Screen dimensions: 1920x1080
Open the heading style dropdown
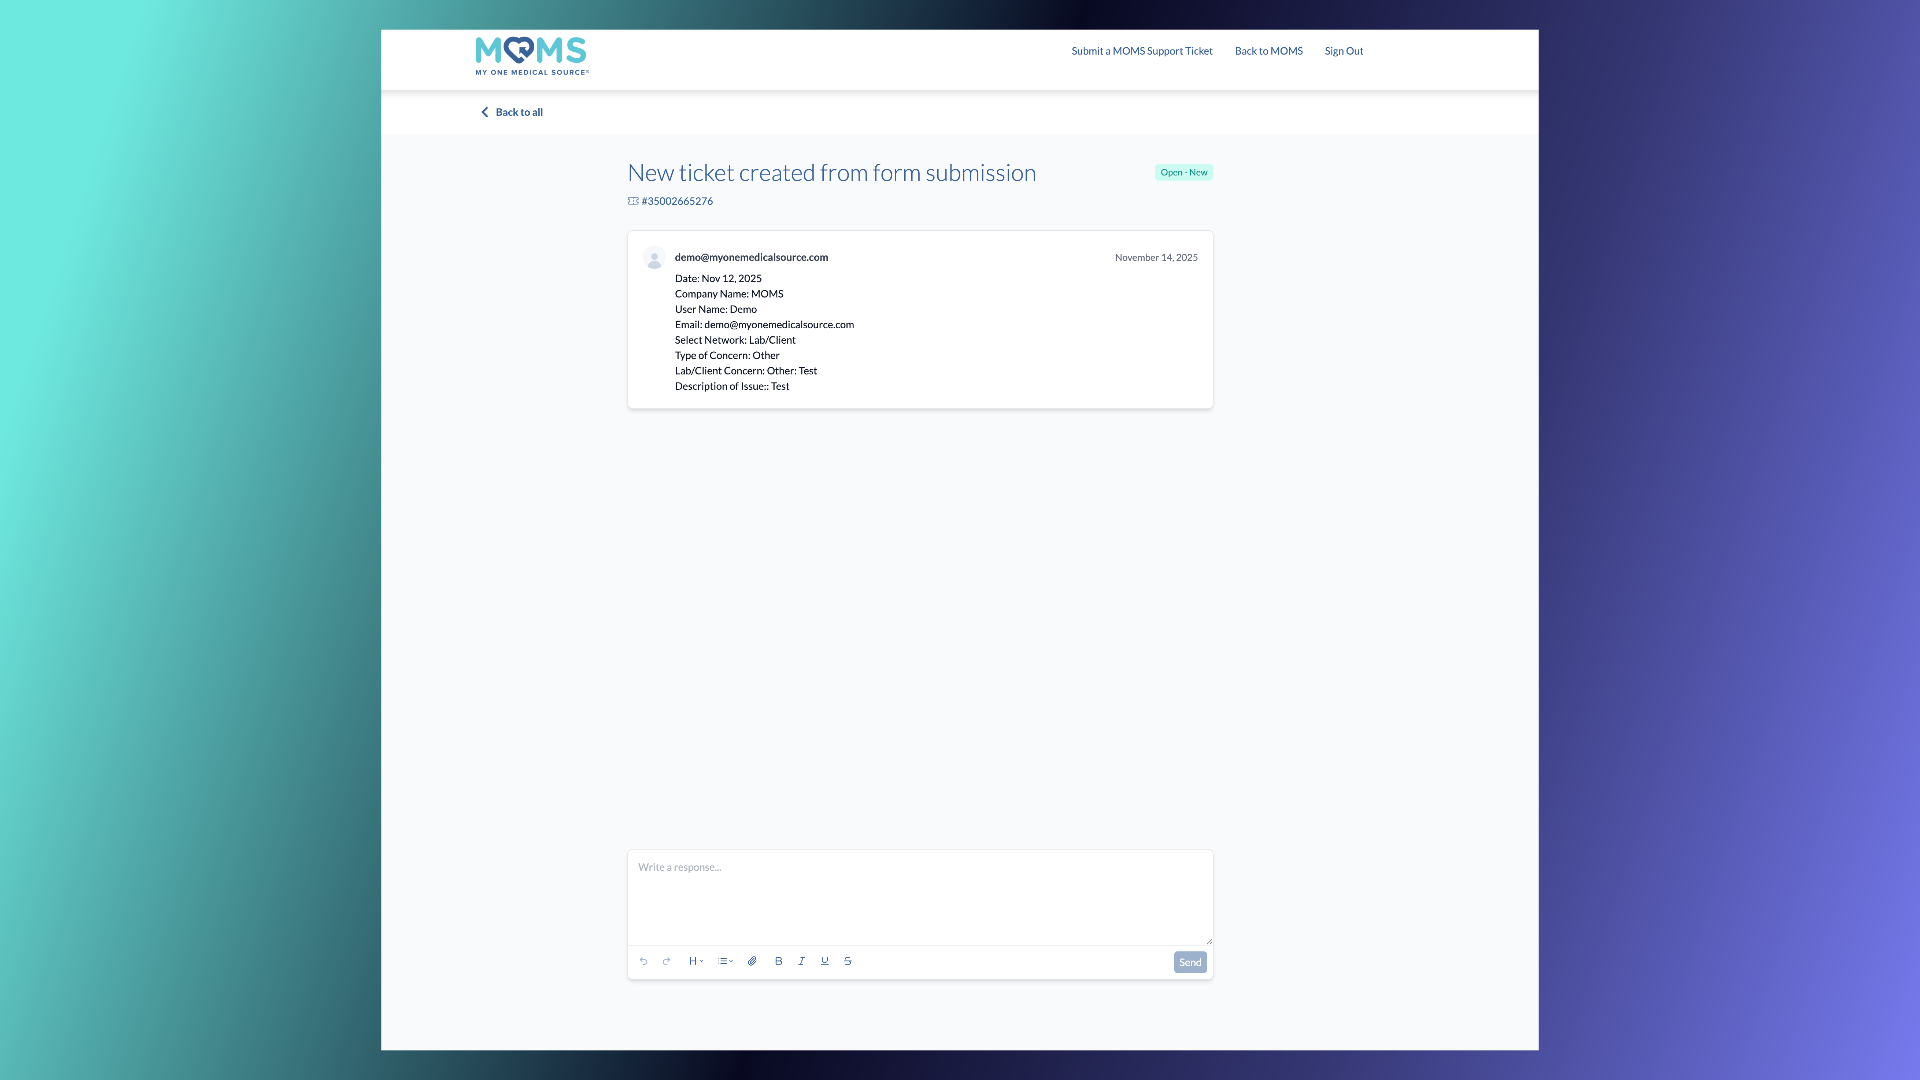point(695,961)
